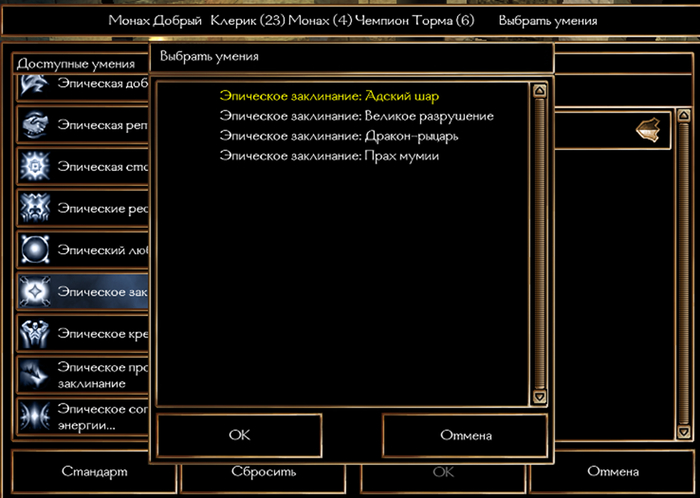Click the dialog list scrollbar track
This screenshot has width=700, height=498.
pos(540,244)
